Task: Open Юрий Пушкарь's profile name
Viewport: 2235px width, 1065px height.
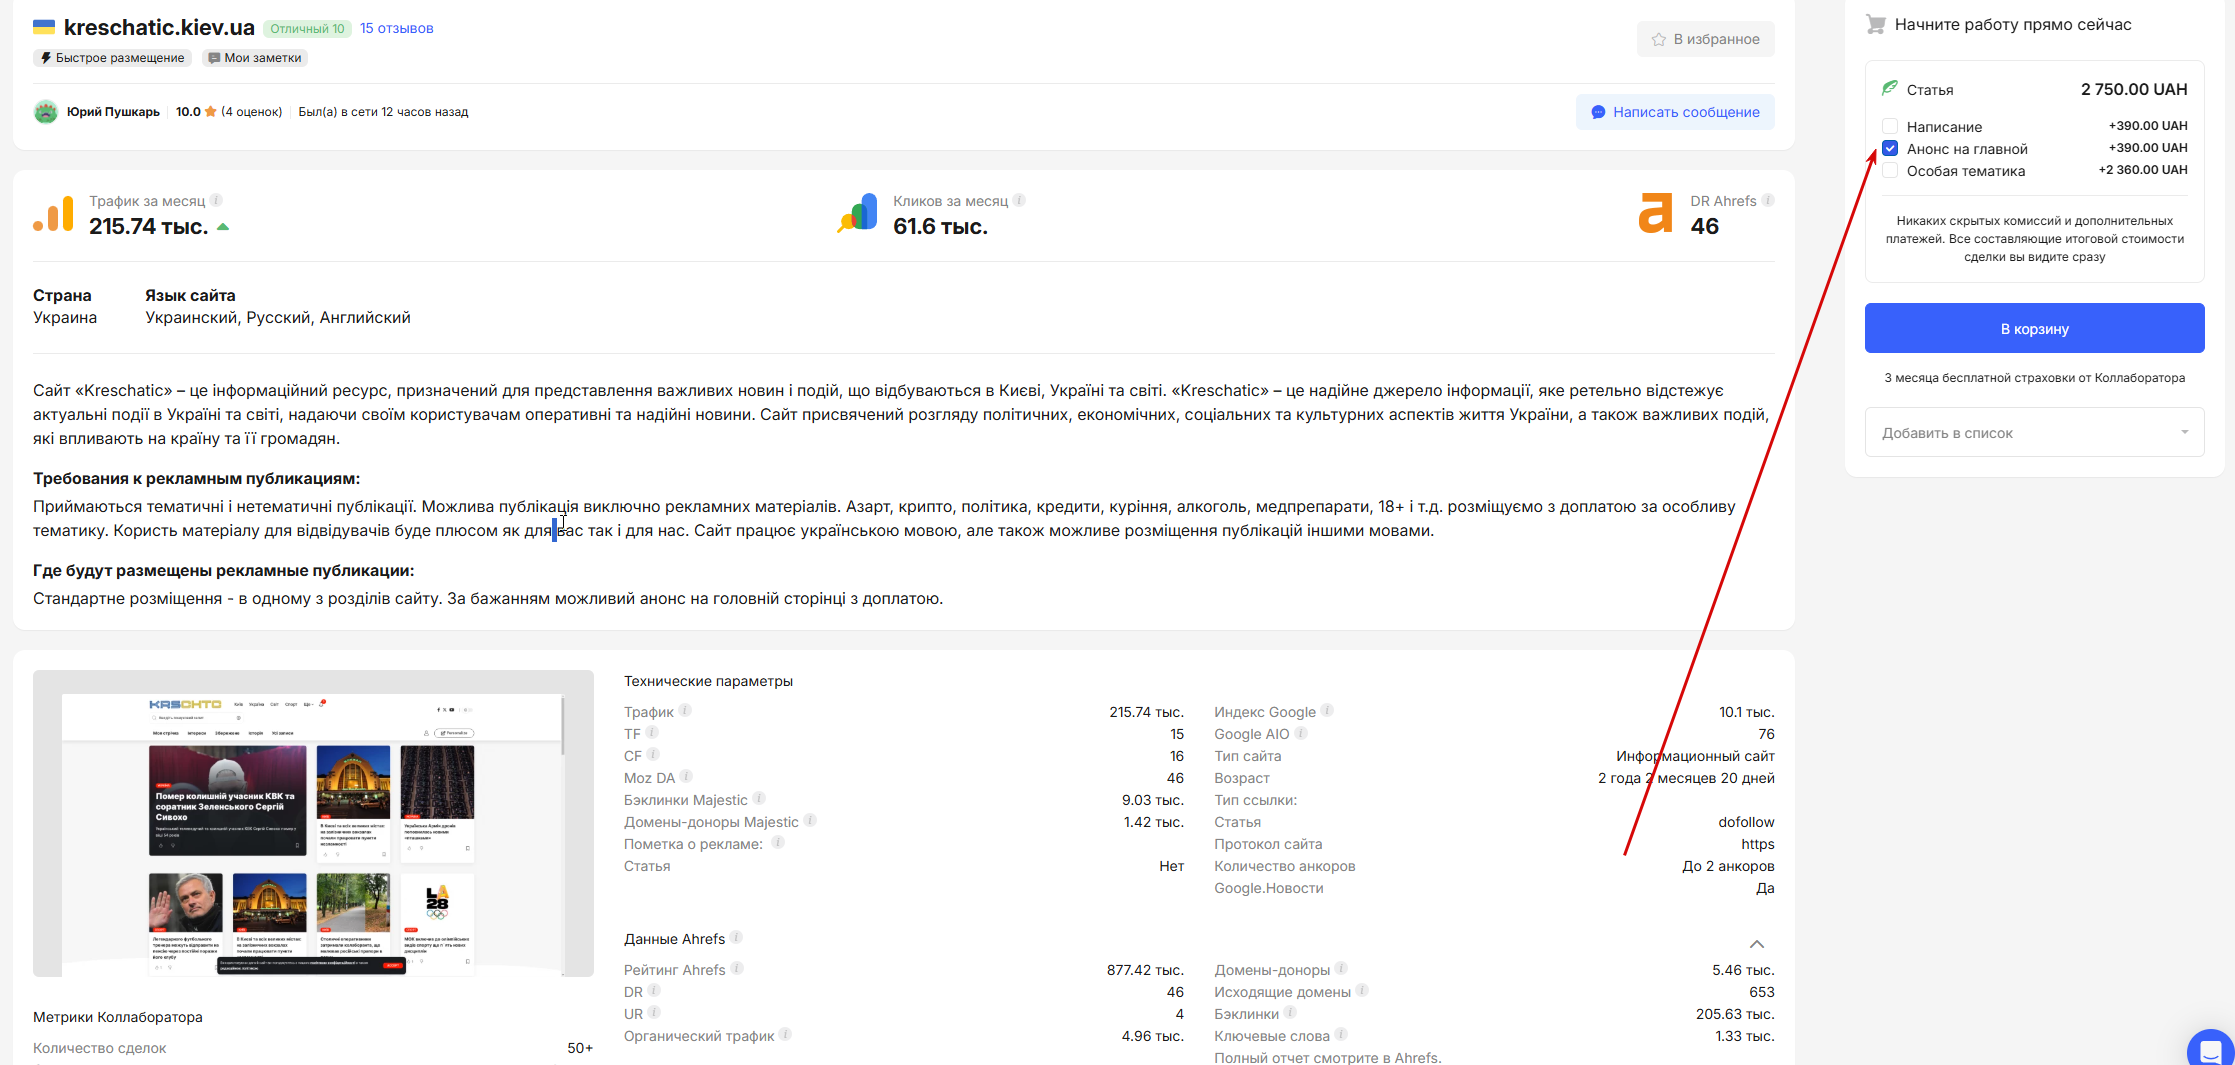Action: pyautogui.click(x=113, y=112)
